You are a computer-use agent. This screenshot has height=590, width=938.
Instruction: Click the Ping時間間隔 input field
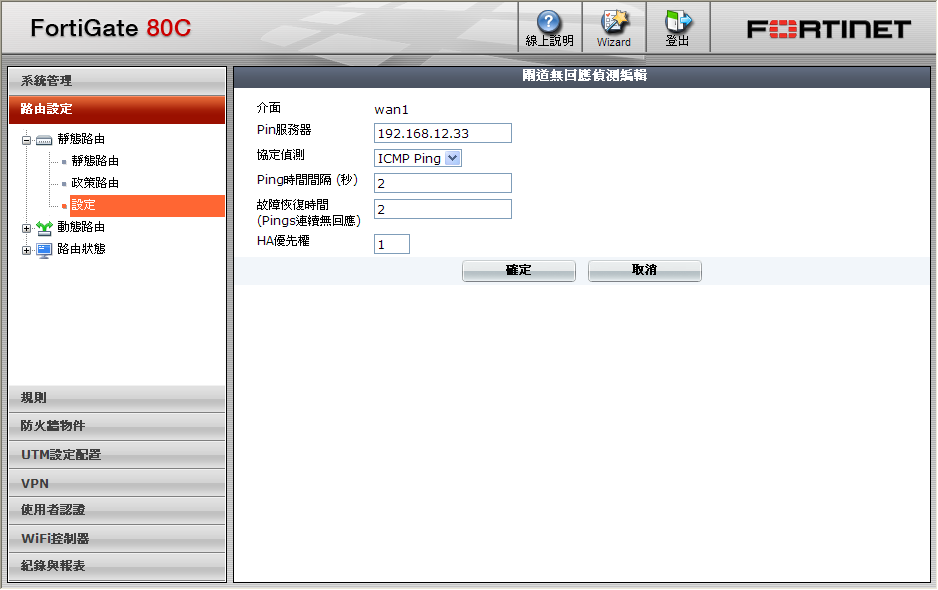(443, 183)
